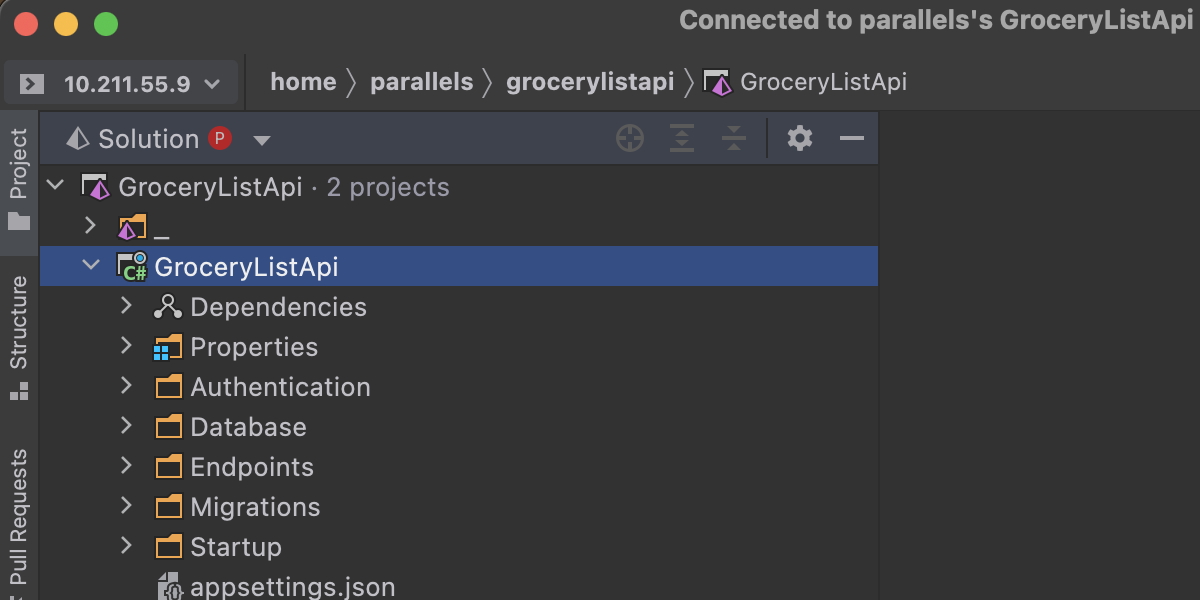Click the terminal icon beside 10.211.55.9
This screenshot has width=1200, height=600.
(x=32, y=83)
